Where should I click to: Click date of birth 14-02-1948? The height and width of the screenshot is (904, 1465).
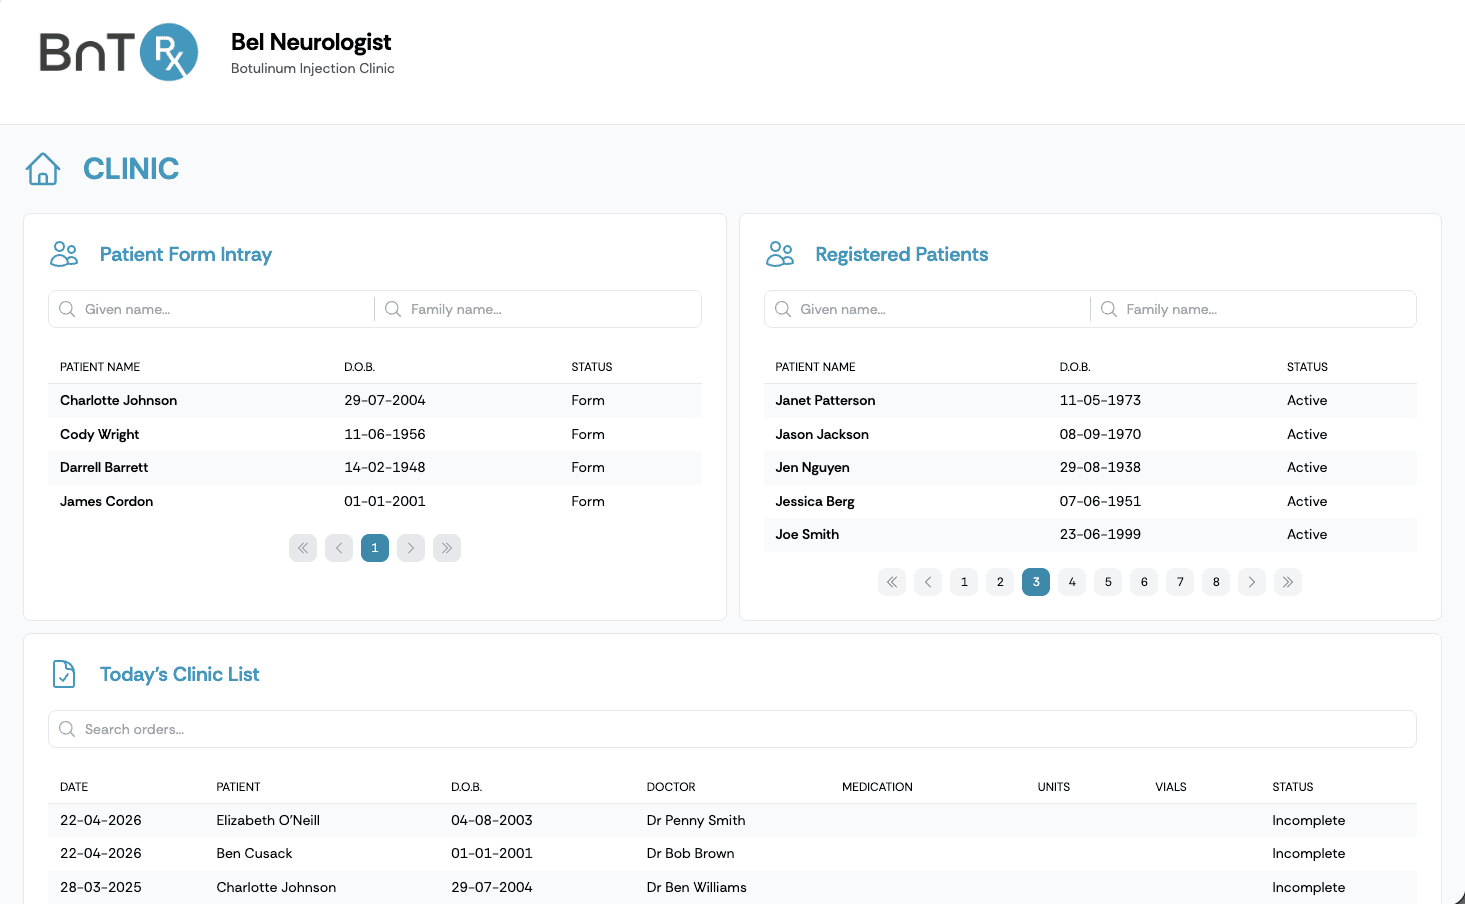[x=385, y=467]
